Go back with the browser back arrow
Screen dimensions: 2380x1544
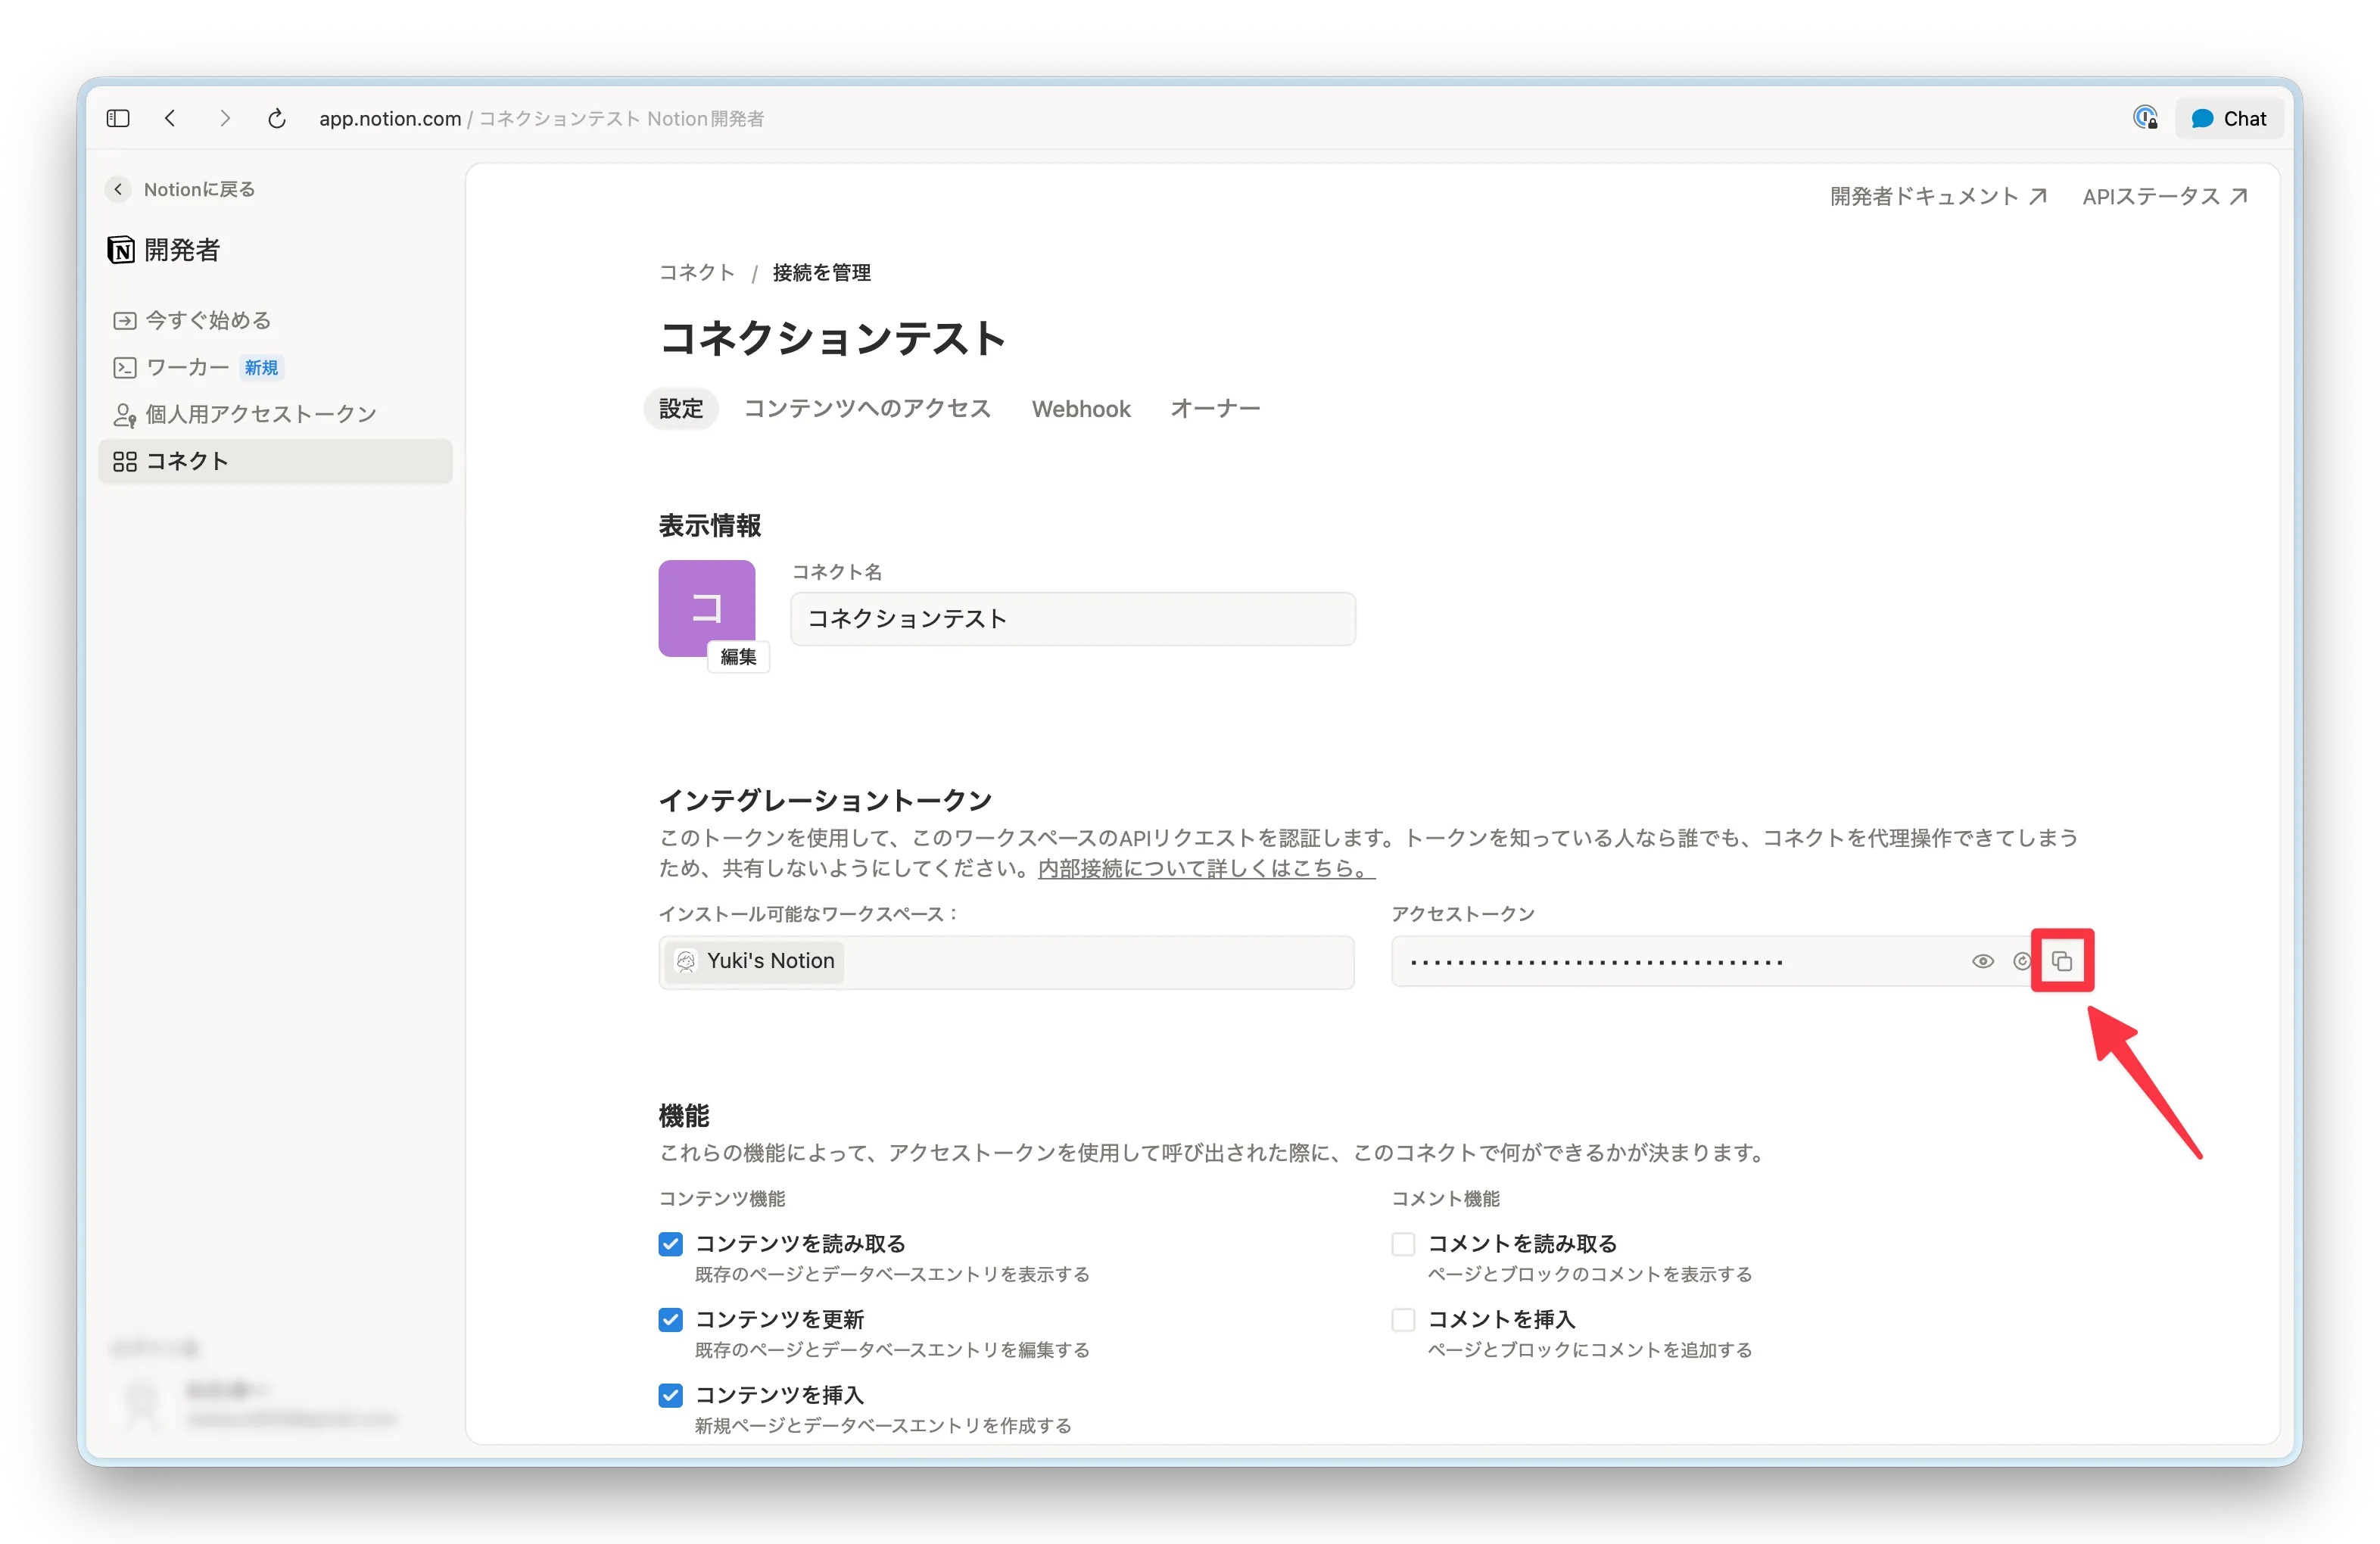coord(170,118)
